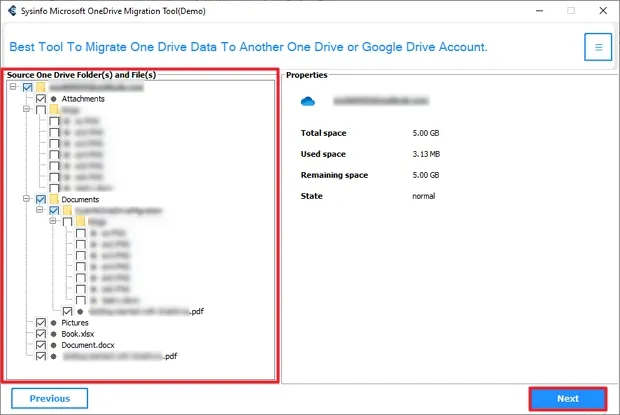
Task: Collapse the root account tree node
Action: [x=13, y=88]
